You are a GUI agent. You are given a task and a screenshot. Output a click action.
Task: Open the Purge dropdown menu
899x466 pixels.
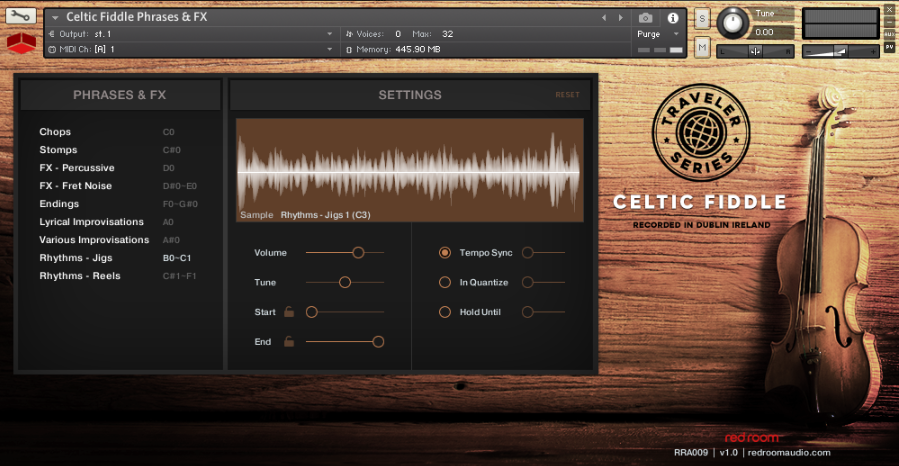click(x=658, y=34)
